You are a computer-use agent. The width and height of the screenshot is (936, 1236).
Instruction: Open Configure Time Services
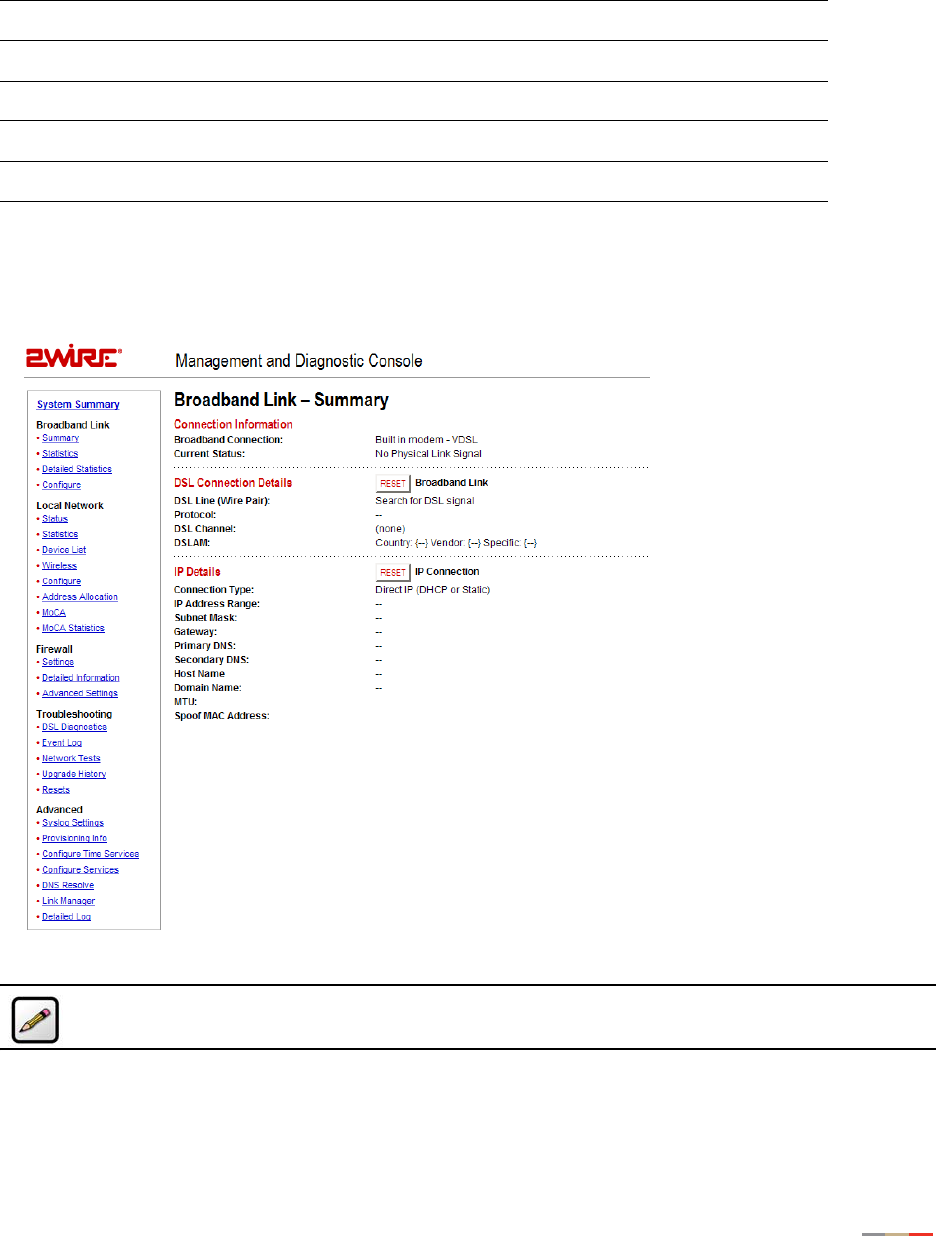(x=90, y=854)
